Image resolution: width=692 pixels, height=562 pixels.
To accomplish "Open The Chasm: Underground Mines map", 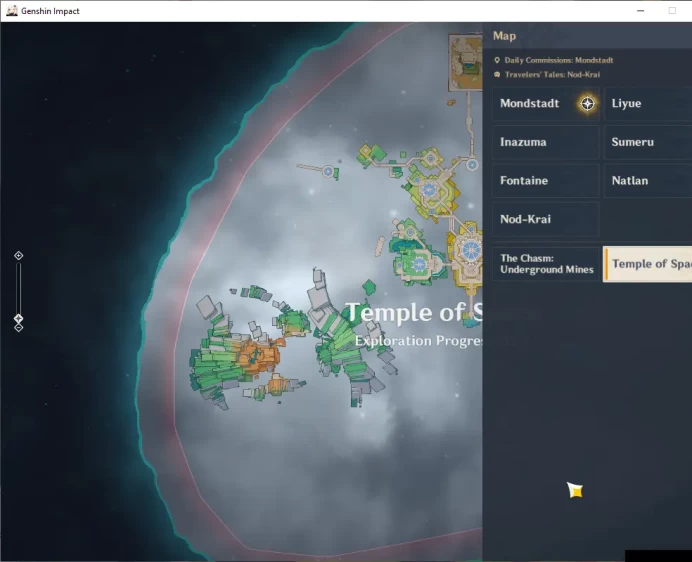I will [545, 264].
